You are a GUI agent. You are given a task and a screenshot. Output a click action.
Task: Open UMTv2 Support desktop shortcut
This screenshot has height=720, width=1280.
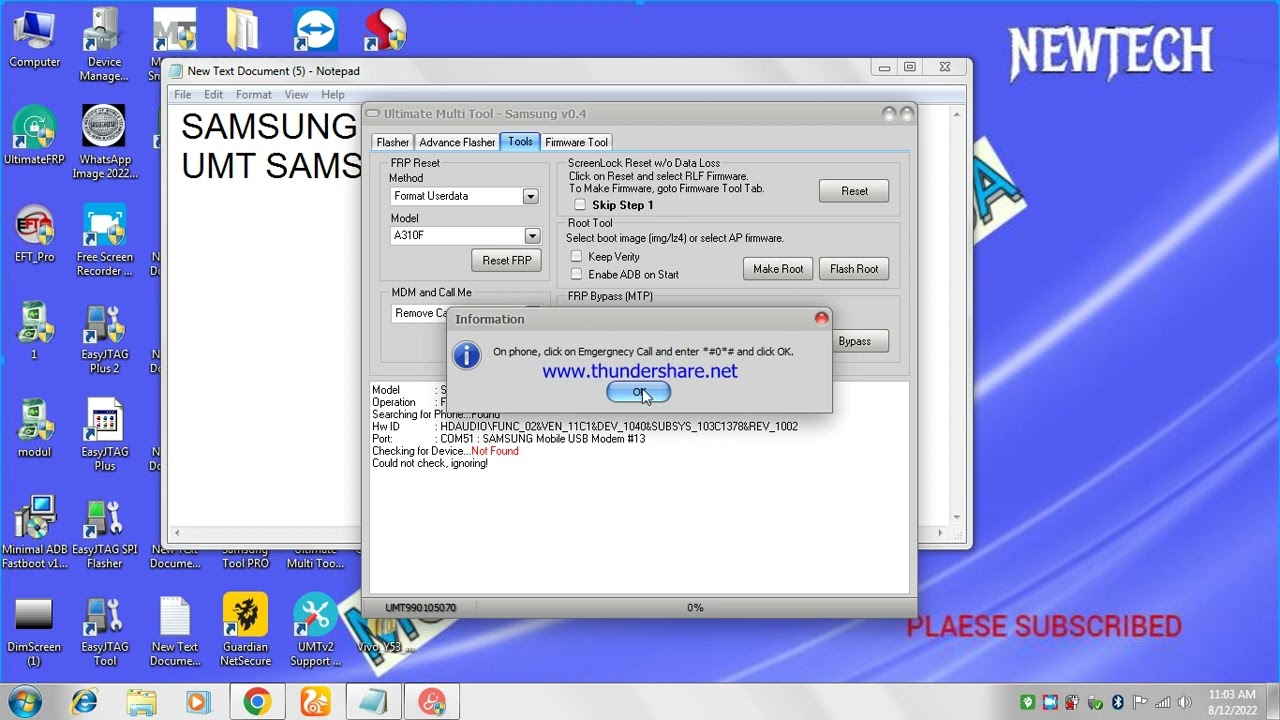pos(315,631)
